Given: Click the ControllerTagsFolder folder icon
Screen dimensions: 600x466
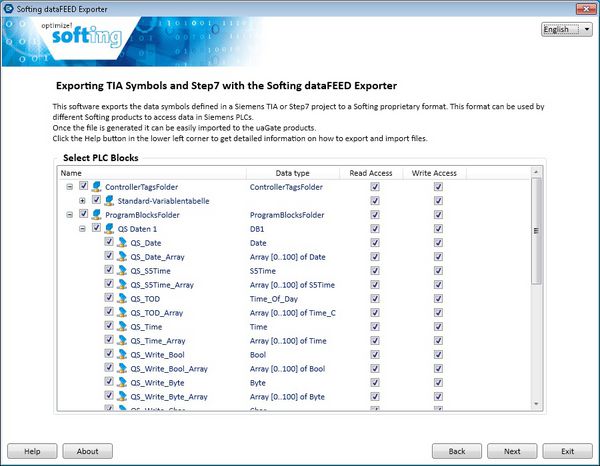Looking at the screenshot, I should click(97, 187).
